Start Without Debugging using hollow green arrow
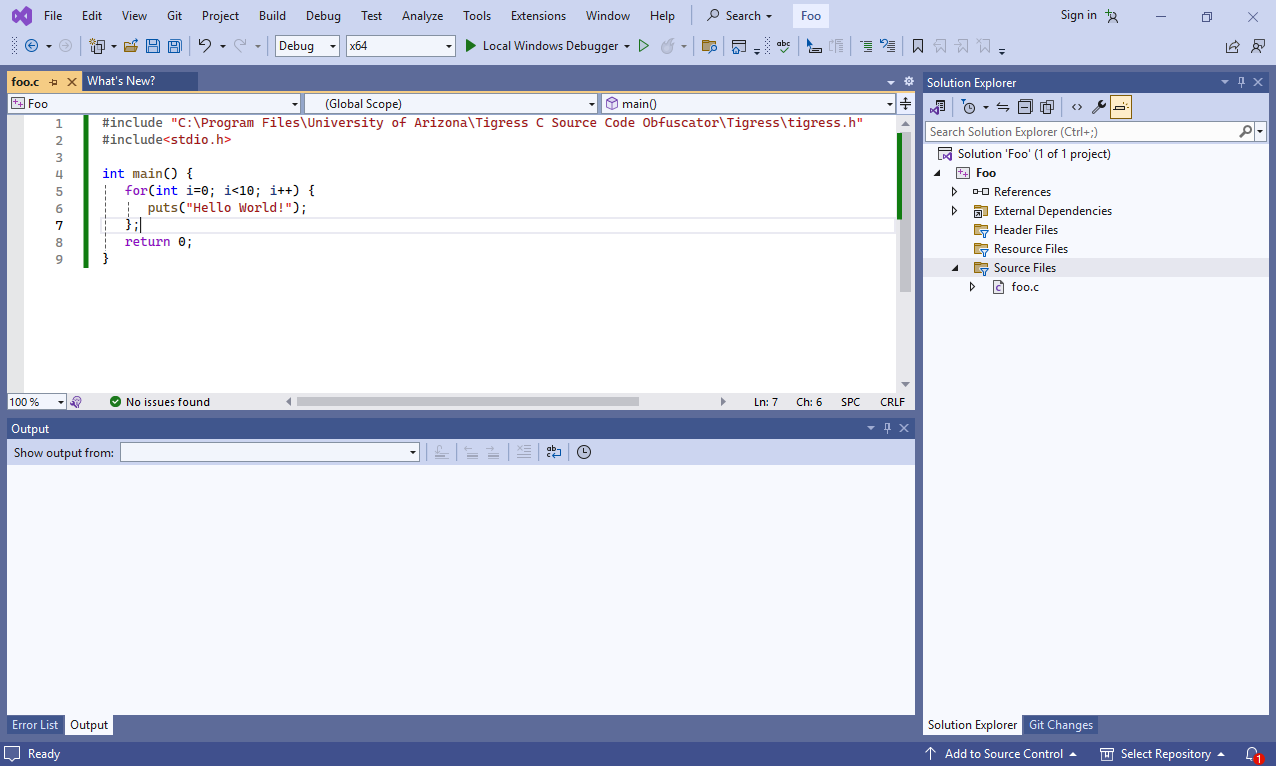1276x766 pixels. 644,46
